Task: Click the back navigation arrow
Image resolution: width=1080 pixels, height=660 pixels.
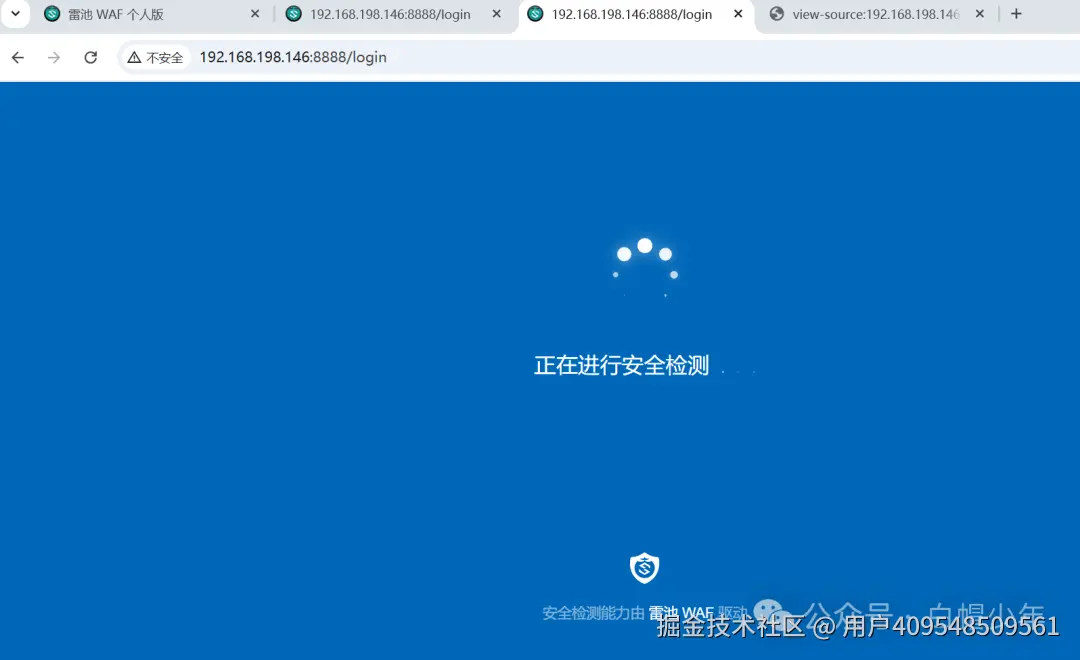Action: 17,57
